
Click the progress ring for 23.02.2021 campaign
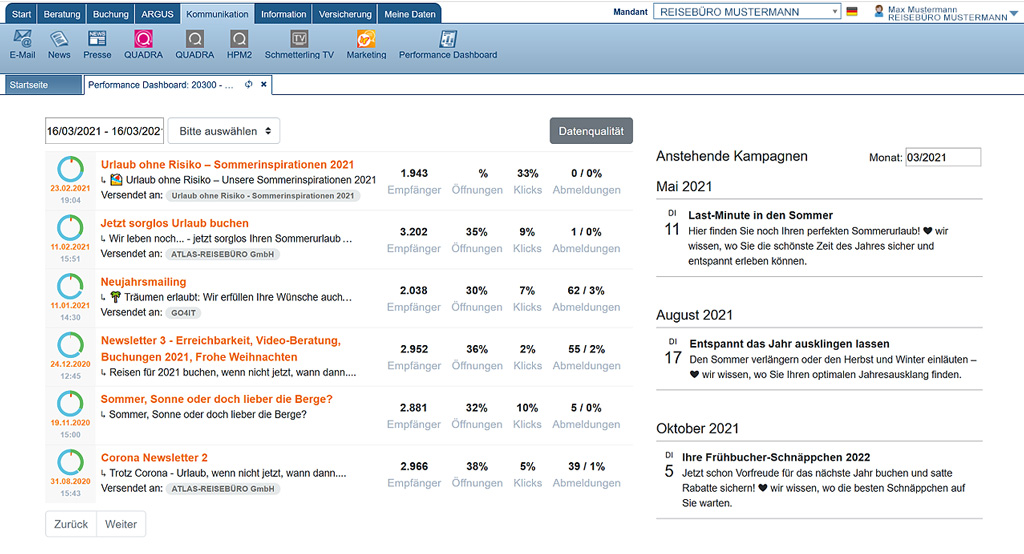71,169
